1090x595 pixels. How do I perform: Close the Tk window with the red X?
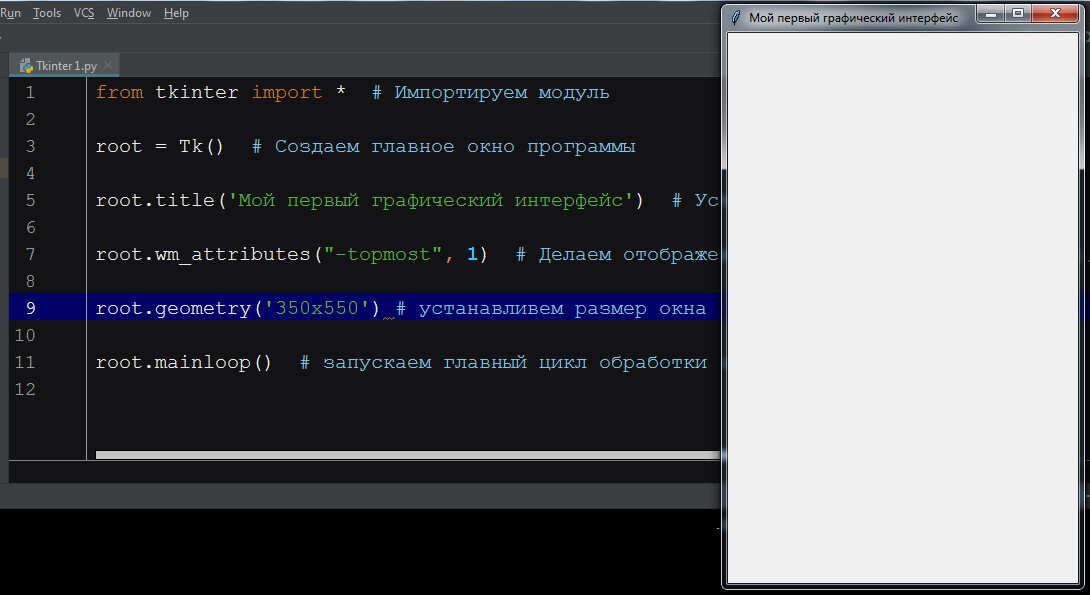pyautogui.click(x=1055, y=13)
